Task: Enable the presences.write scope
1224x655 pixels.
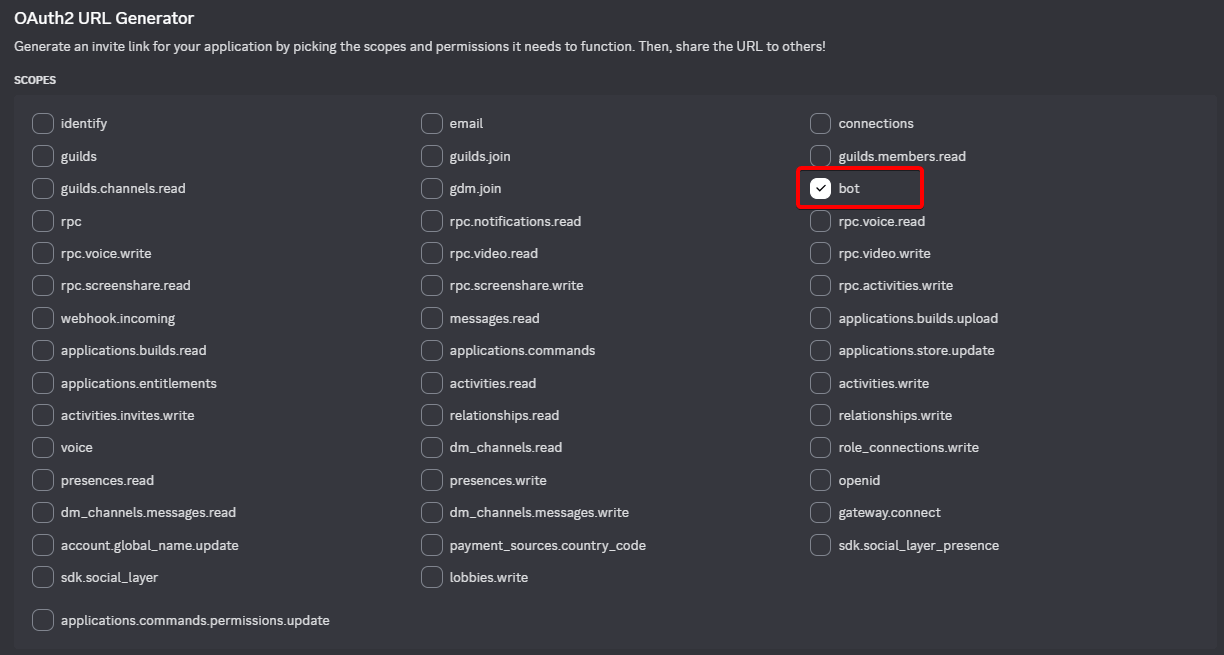Action: 431,480
